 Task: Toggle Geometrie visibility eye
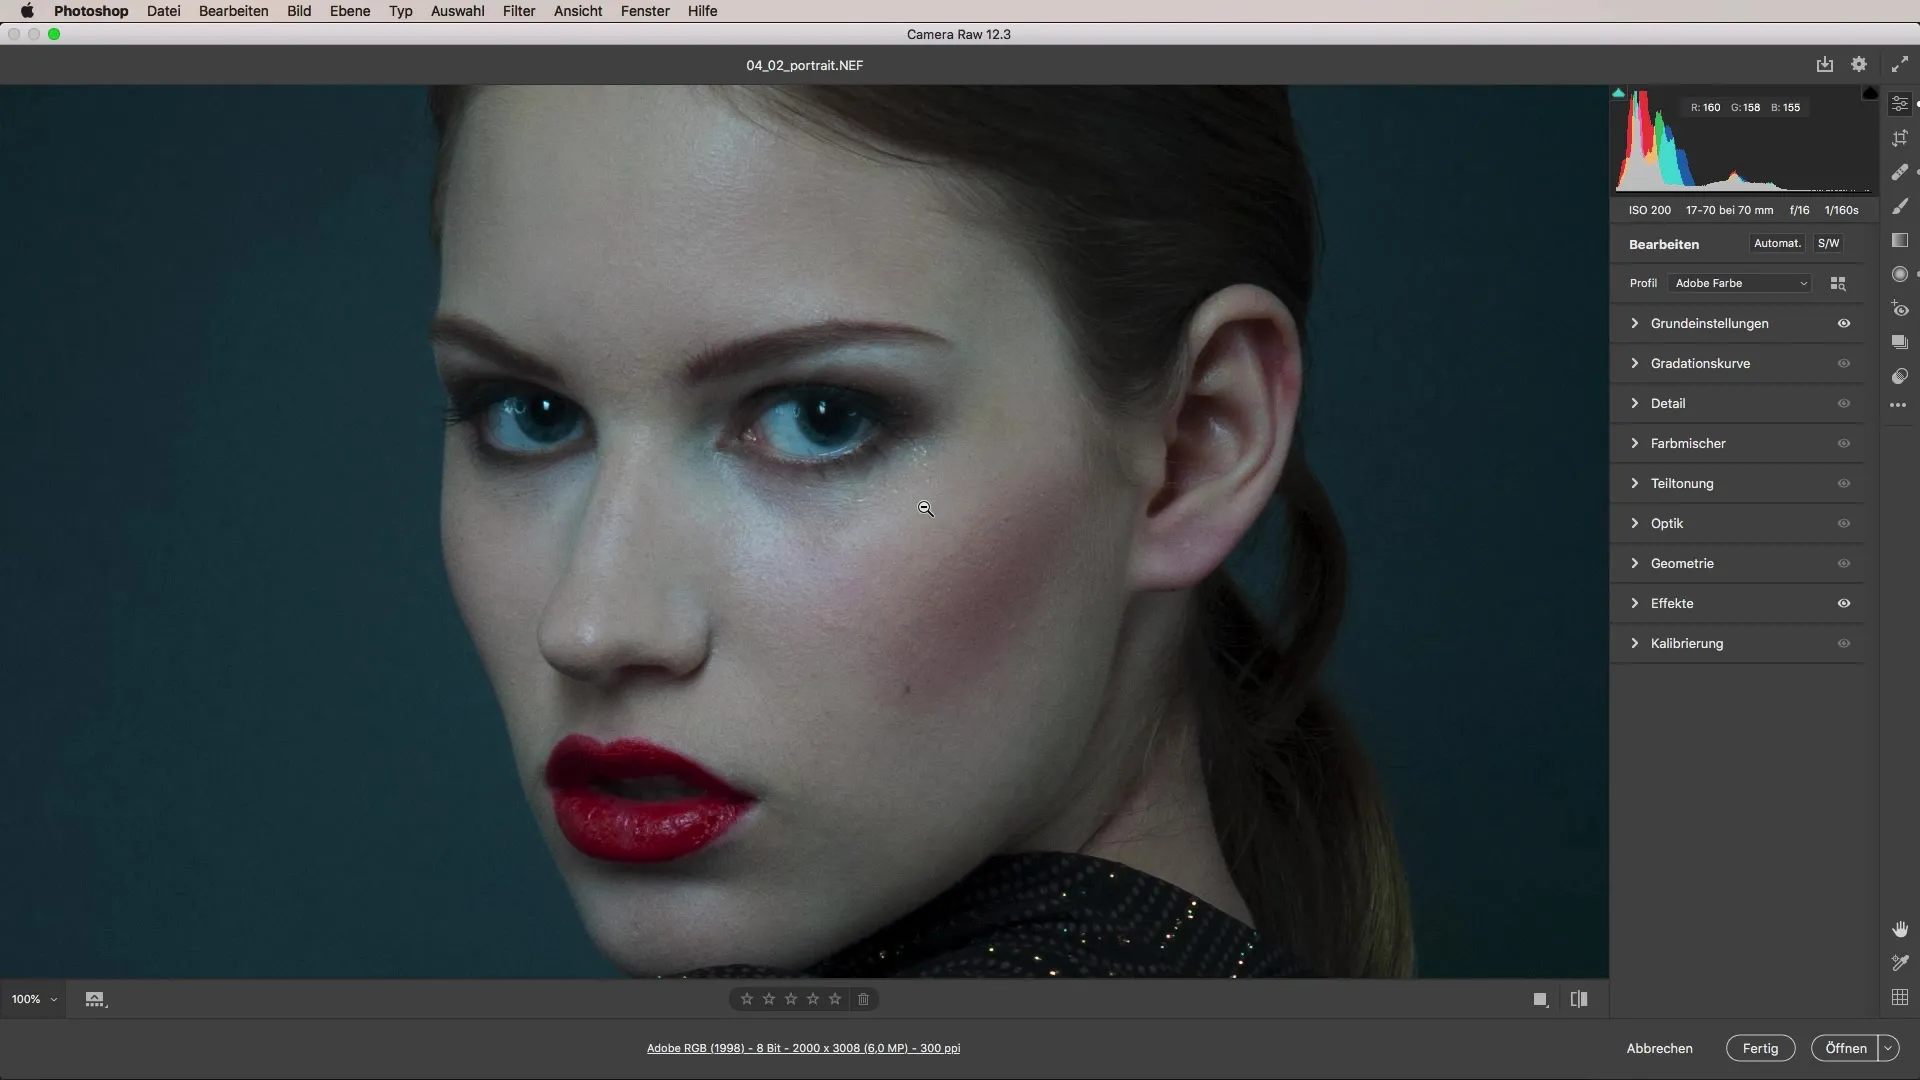tap(1844, 563)
